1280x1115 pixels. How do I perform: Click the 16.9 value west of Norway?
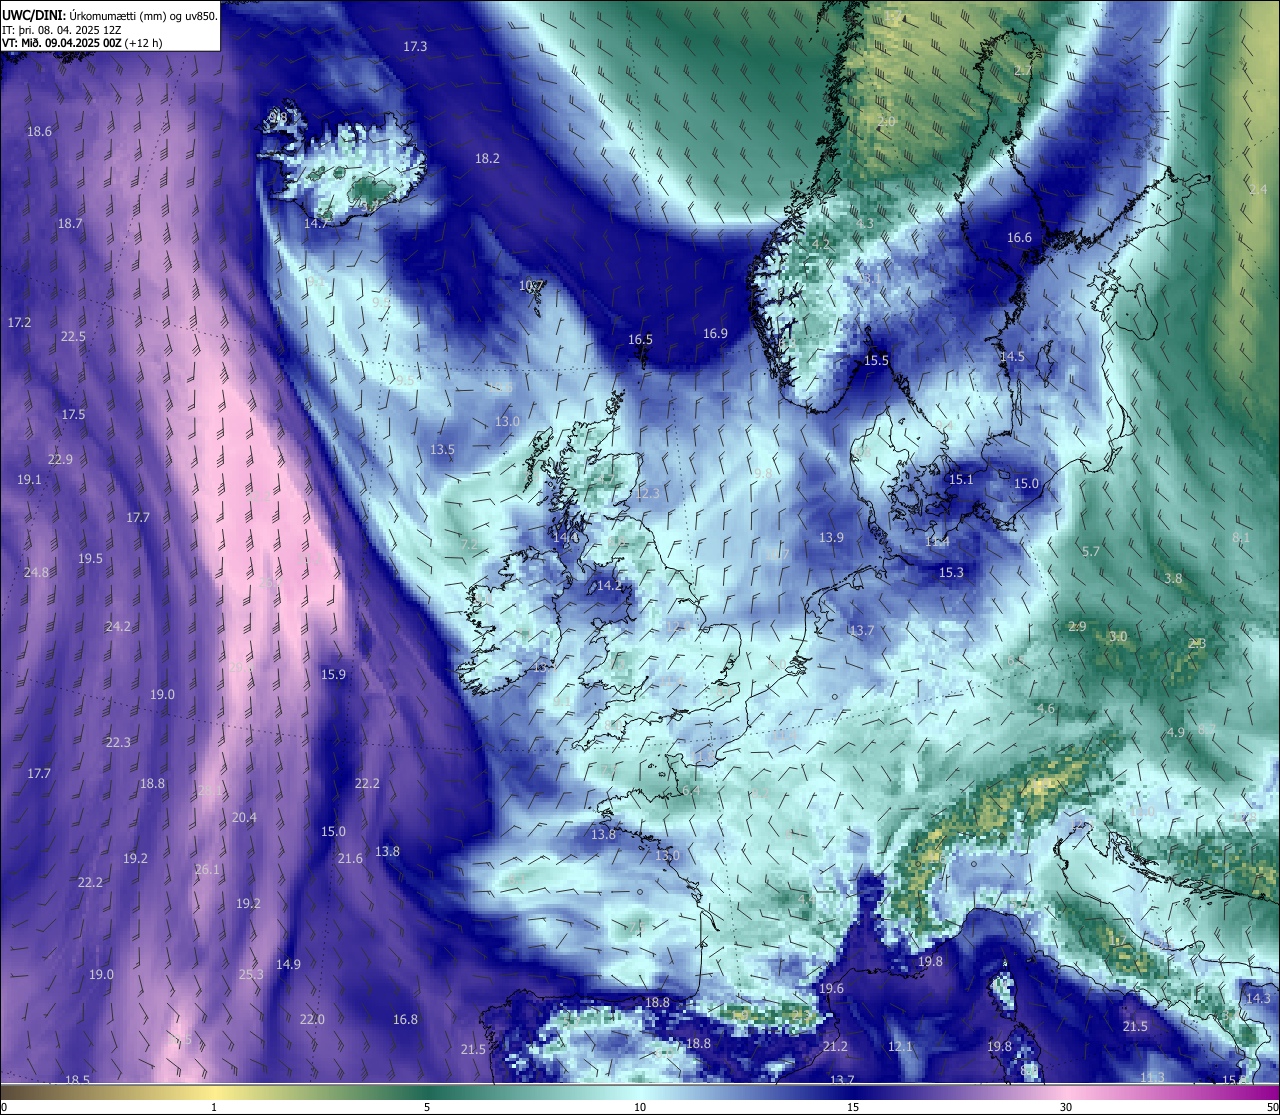(715, 333)
